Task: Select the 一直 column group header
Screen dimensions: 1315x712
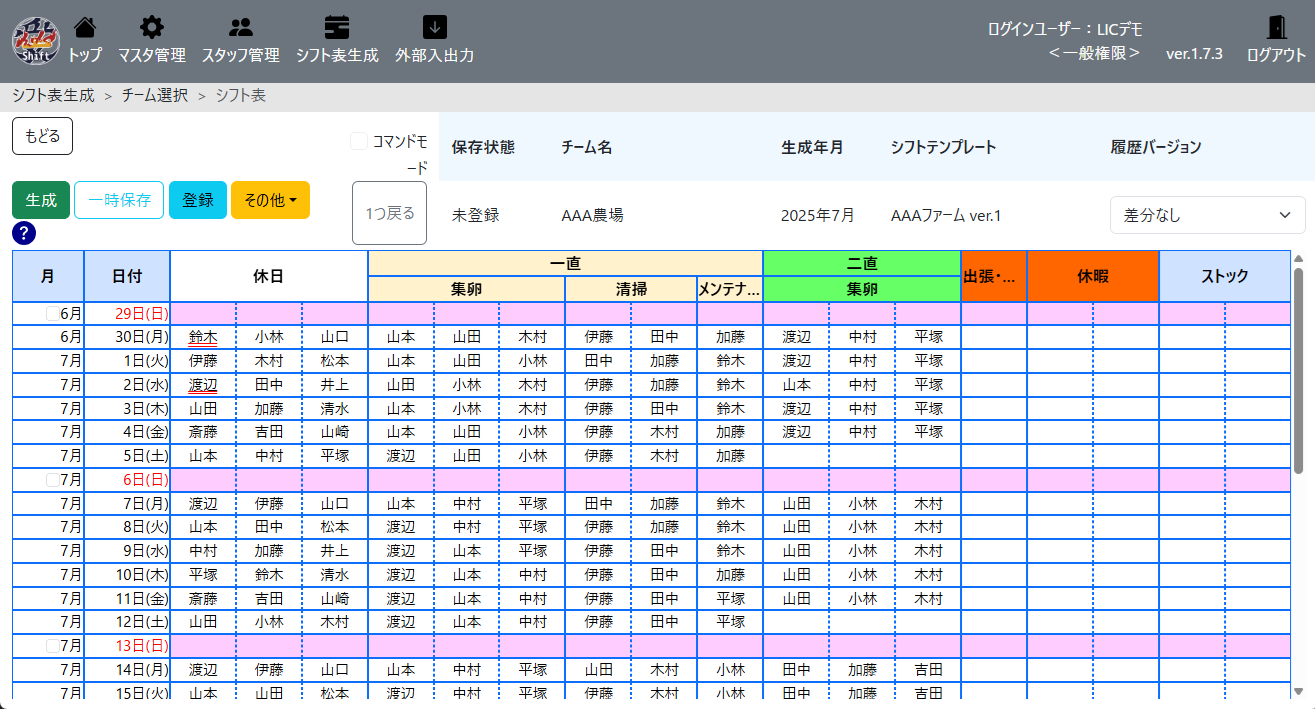Action: 565,264
